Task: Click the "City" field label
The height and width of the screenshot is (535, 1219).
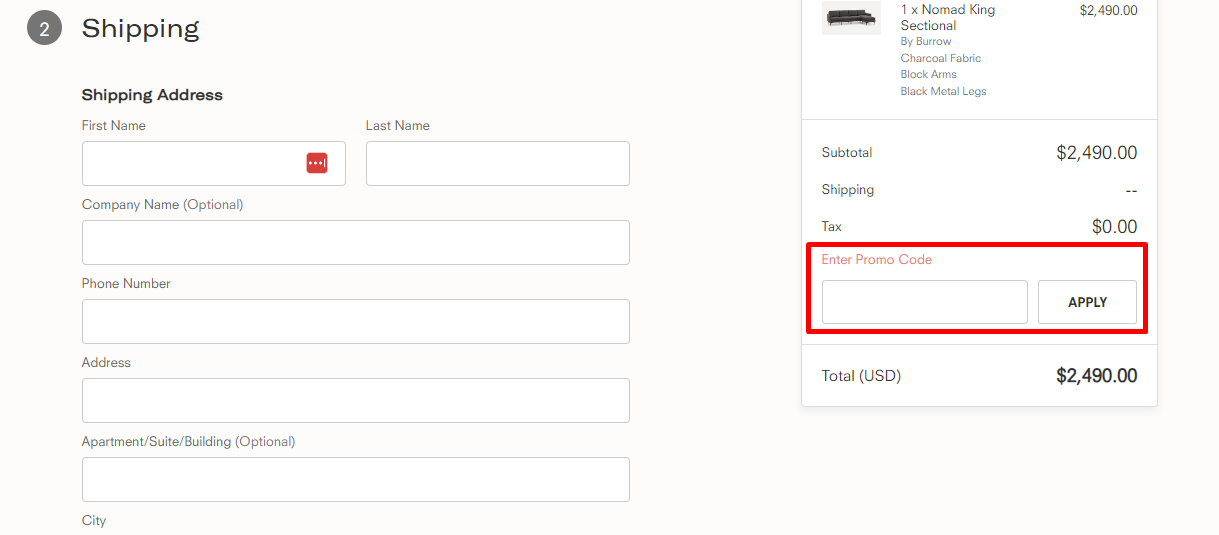Action: point(94,521)
